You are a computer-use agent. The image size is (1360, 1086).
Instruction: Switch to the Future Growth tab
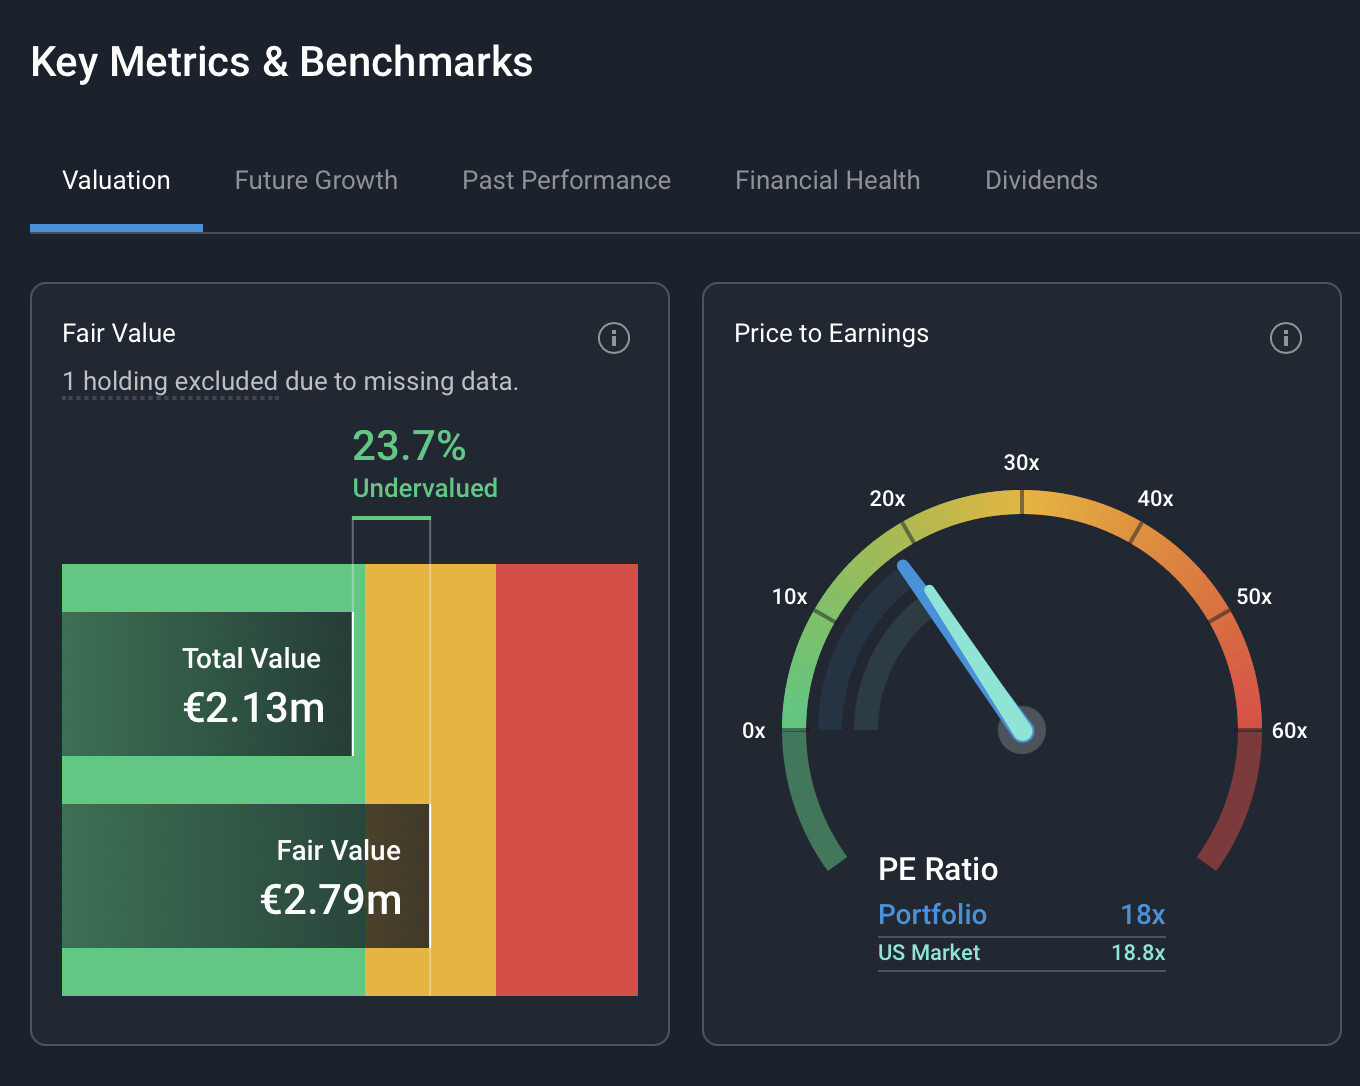316,180
